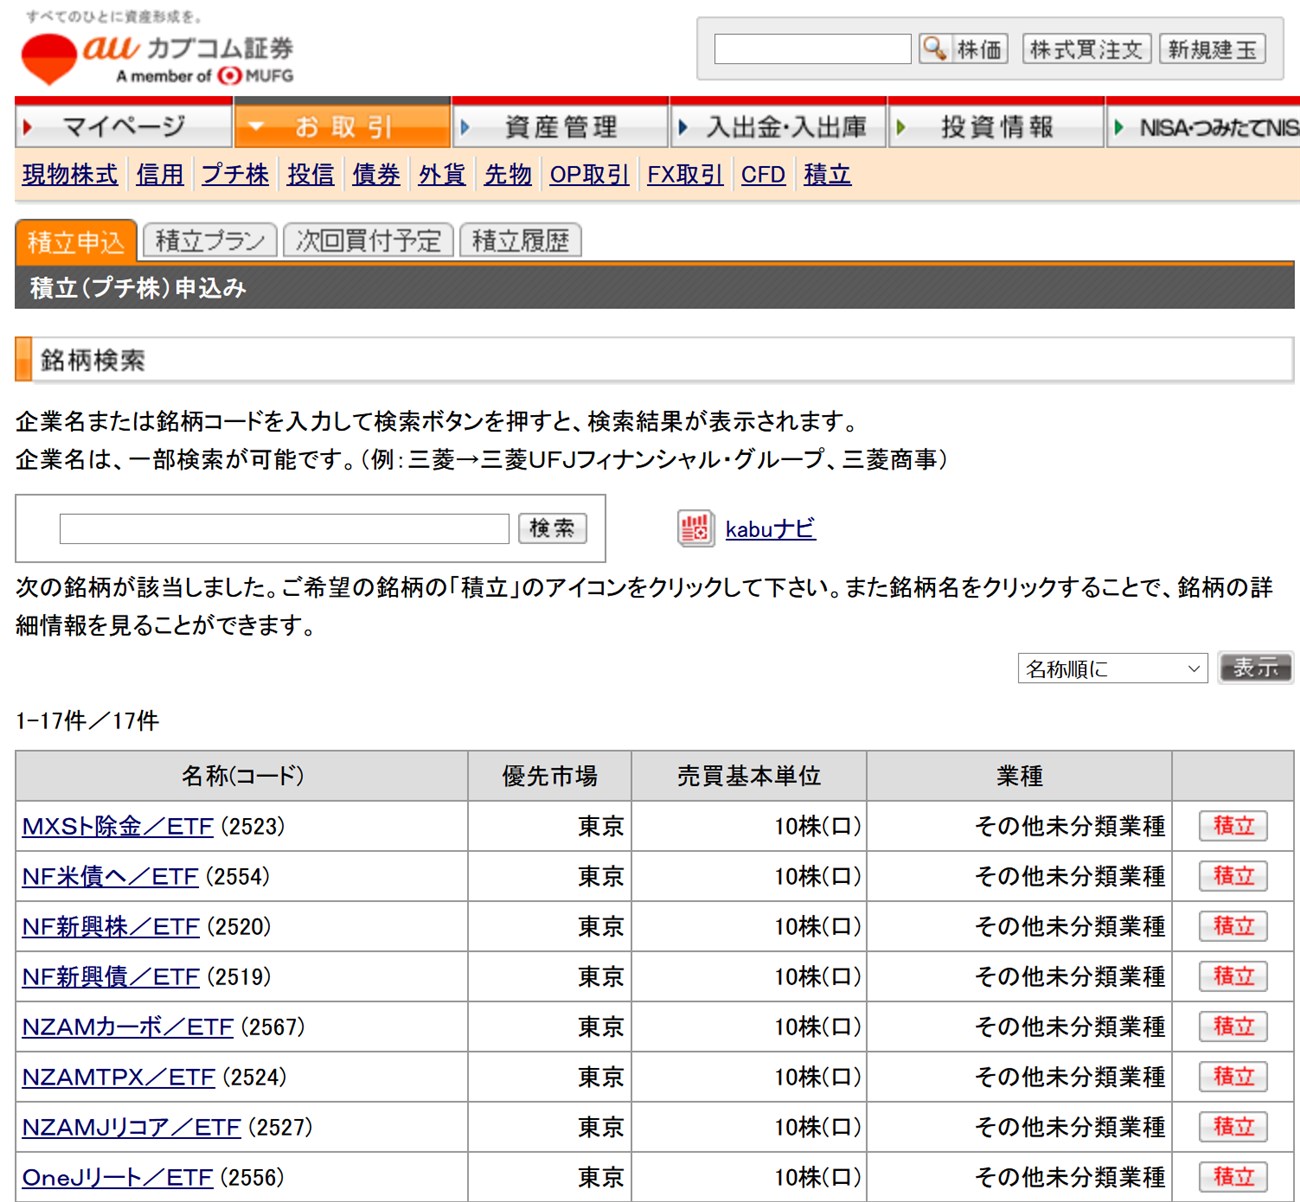Go to FX取引 link
Viewport: 1300px width, 1202px height.
685,174
